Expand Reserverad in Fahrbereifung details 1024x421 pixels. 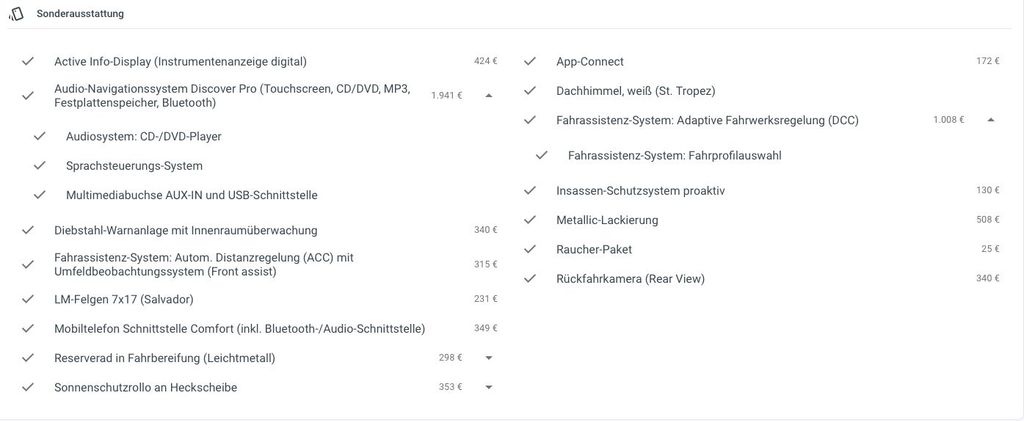tap(488, 358)
